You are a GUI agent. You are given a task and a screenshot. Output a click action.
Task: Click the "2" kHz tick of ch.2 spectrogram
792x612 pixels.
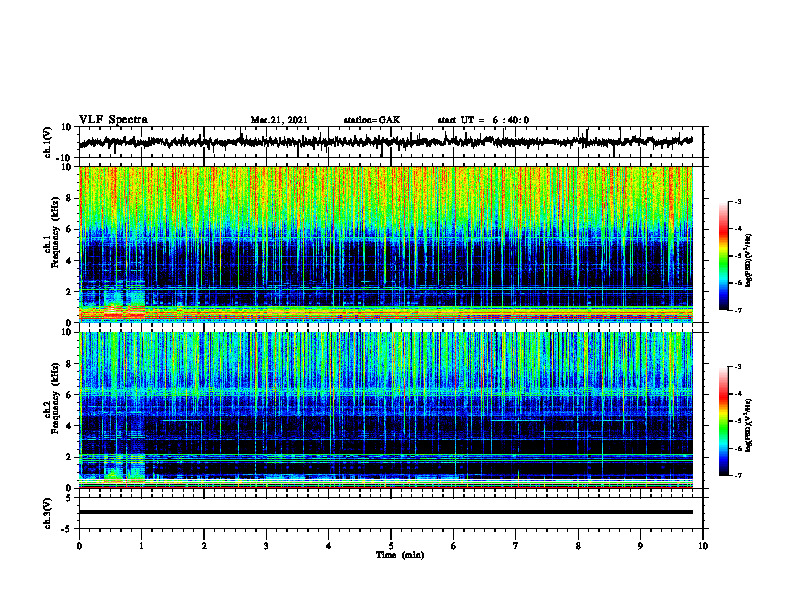coord(70,457)
